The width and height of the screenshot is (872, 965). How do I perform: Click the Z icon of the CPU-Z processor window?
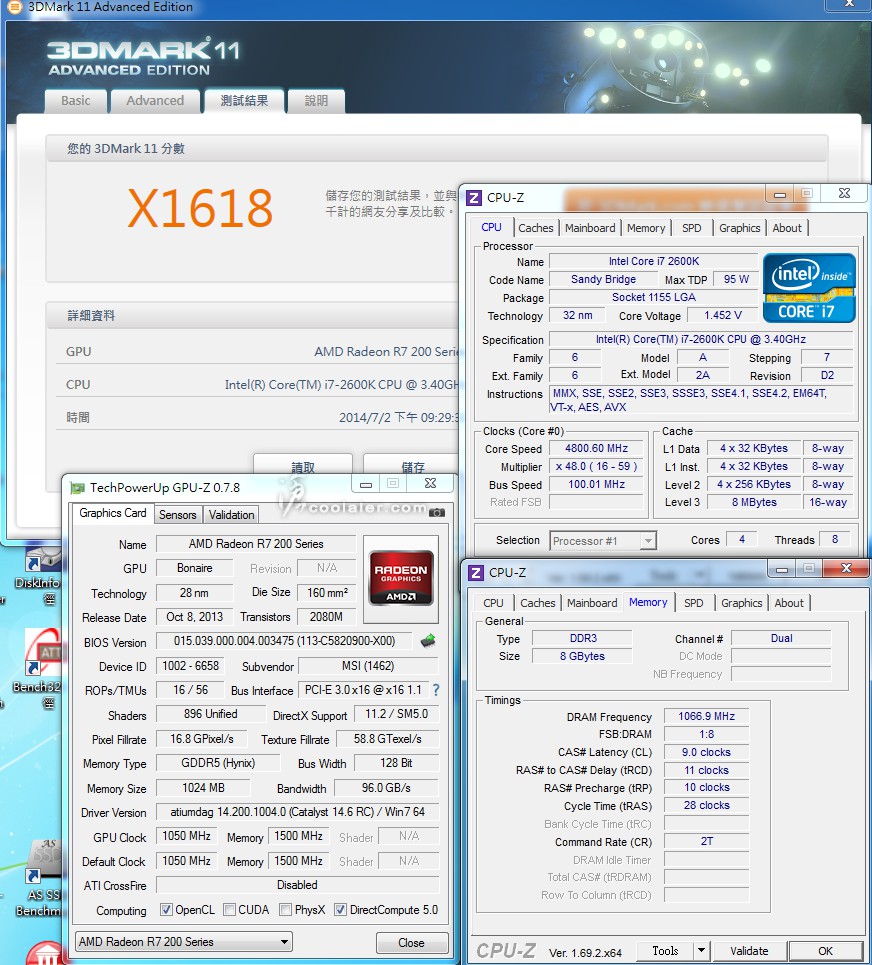tap(474, 198)
